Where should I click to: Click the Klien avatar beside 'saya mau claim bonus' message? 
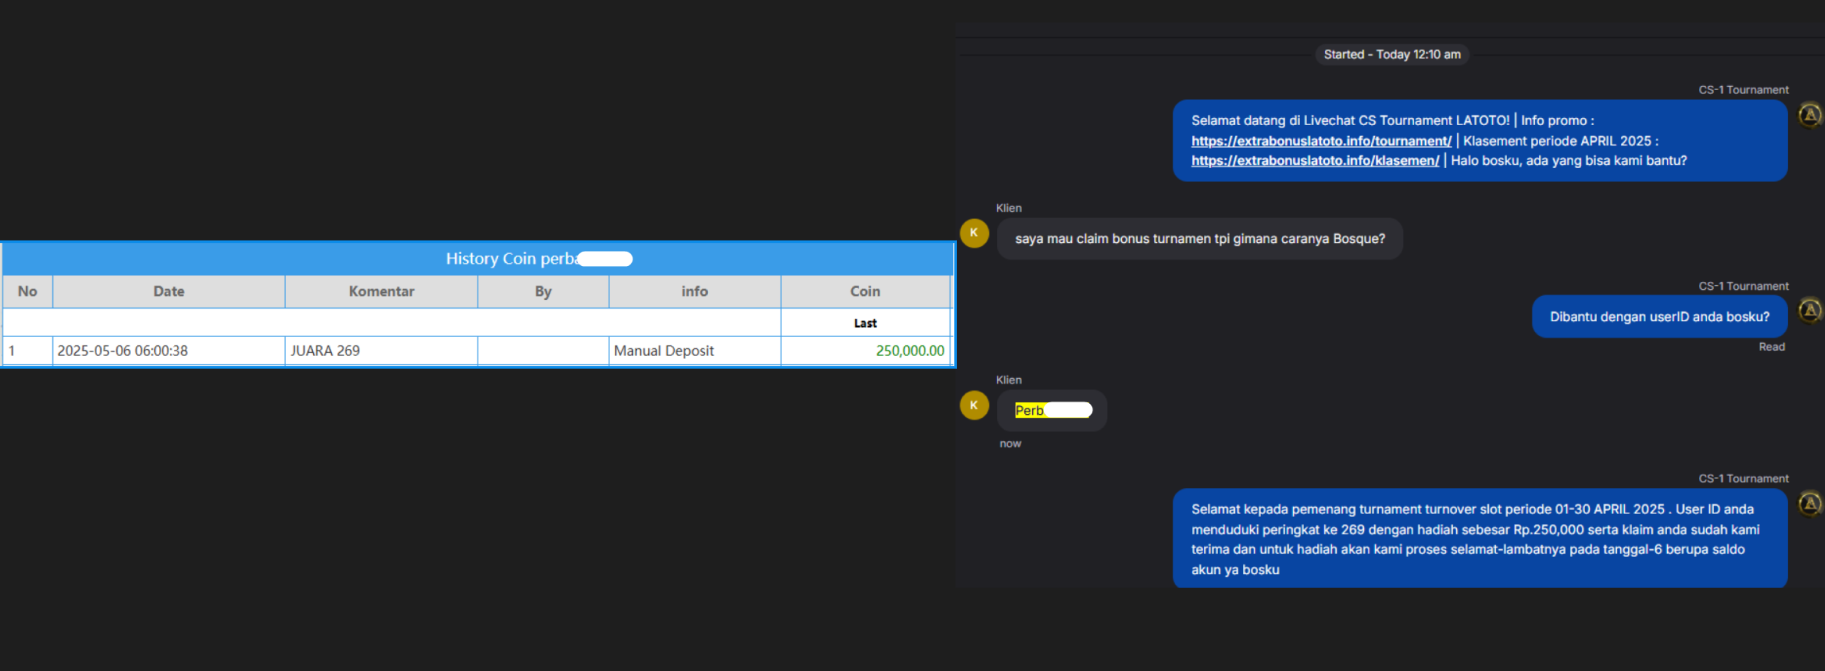(974, 233)
